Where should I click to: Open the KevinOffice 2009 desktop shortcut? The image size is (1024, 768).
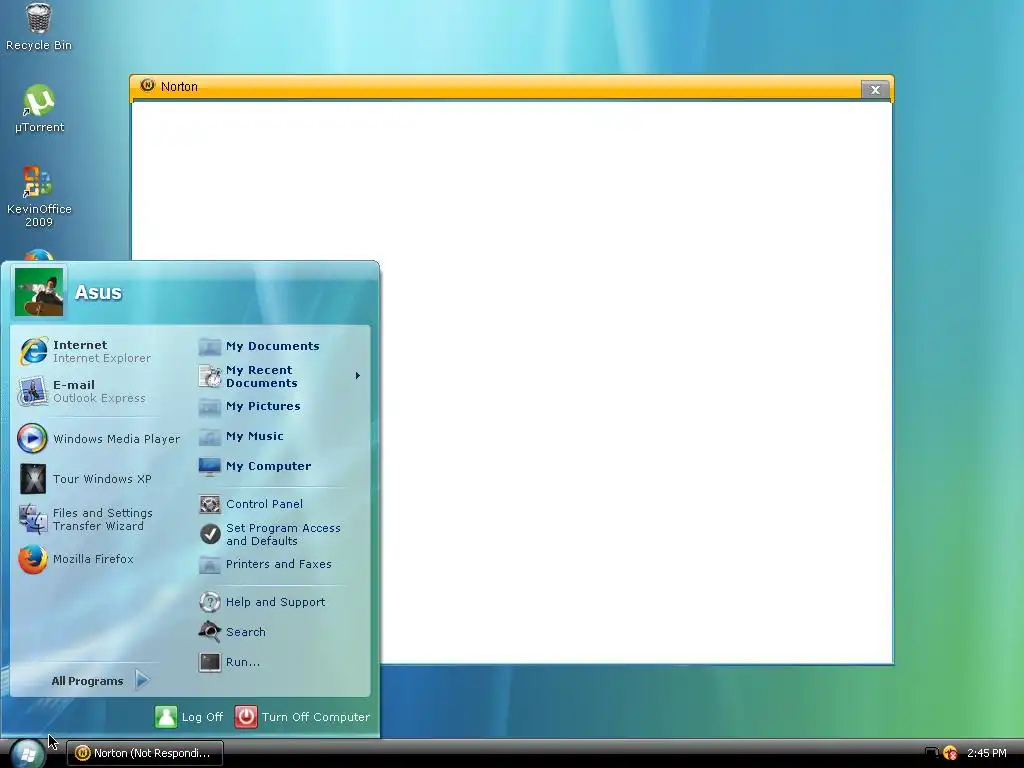(39, 196)
